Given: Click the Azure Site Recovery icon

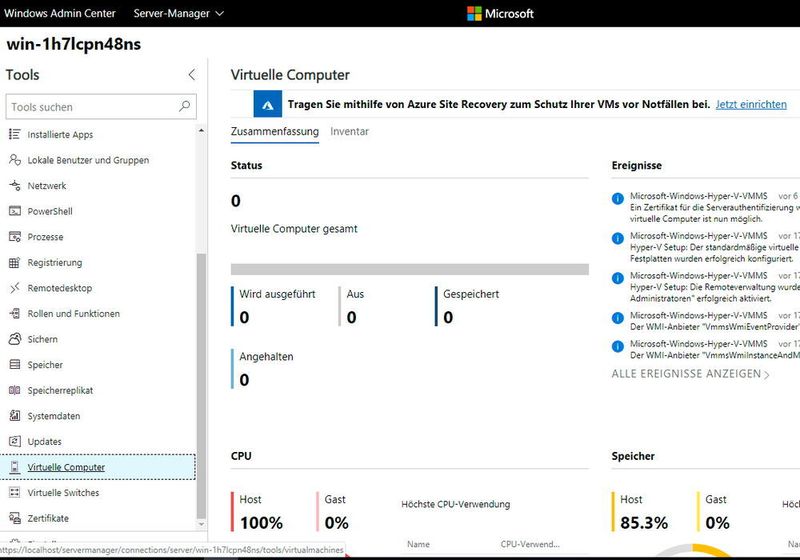Looking at the screenshot, I should (x=267, y=104).
